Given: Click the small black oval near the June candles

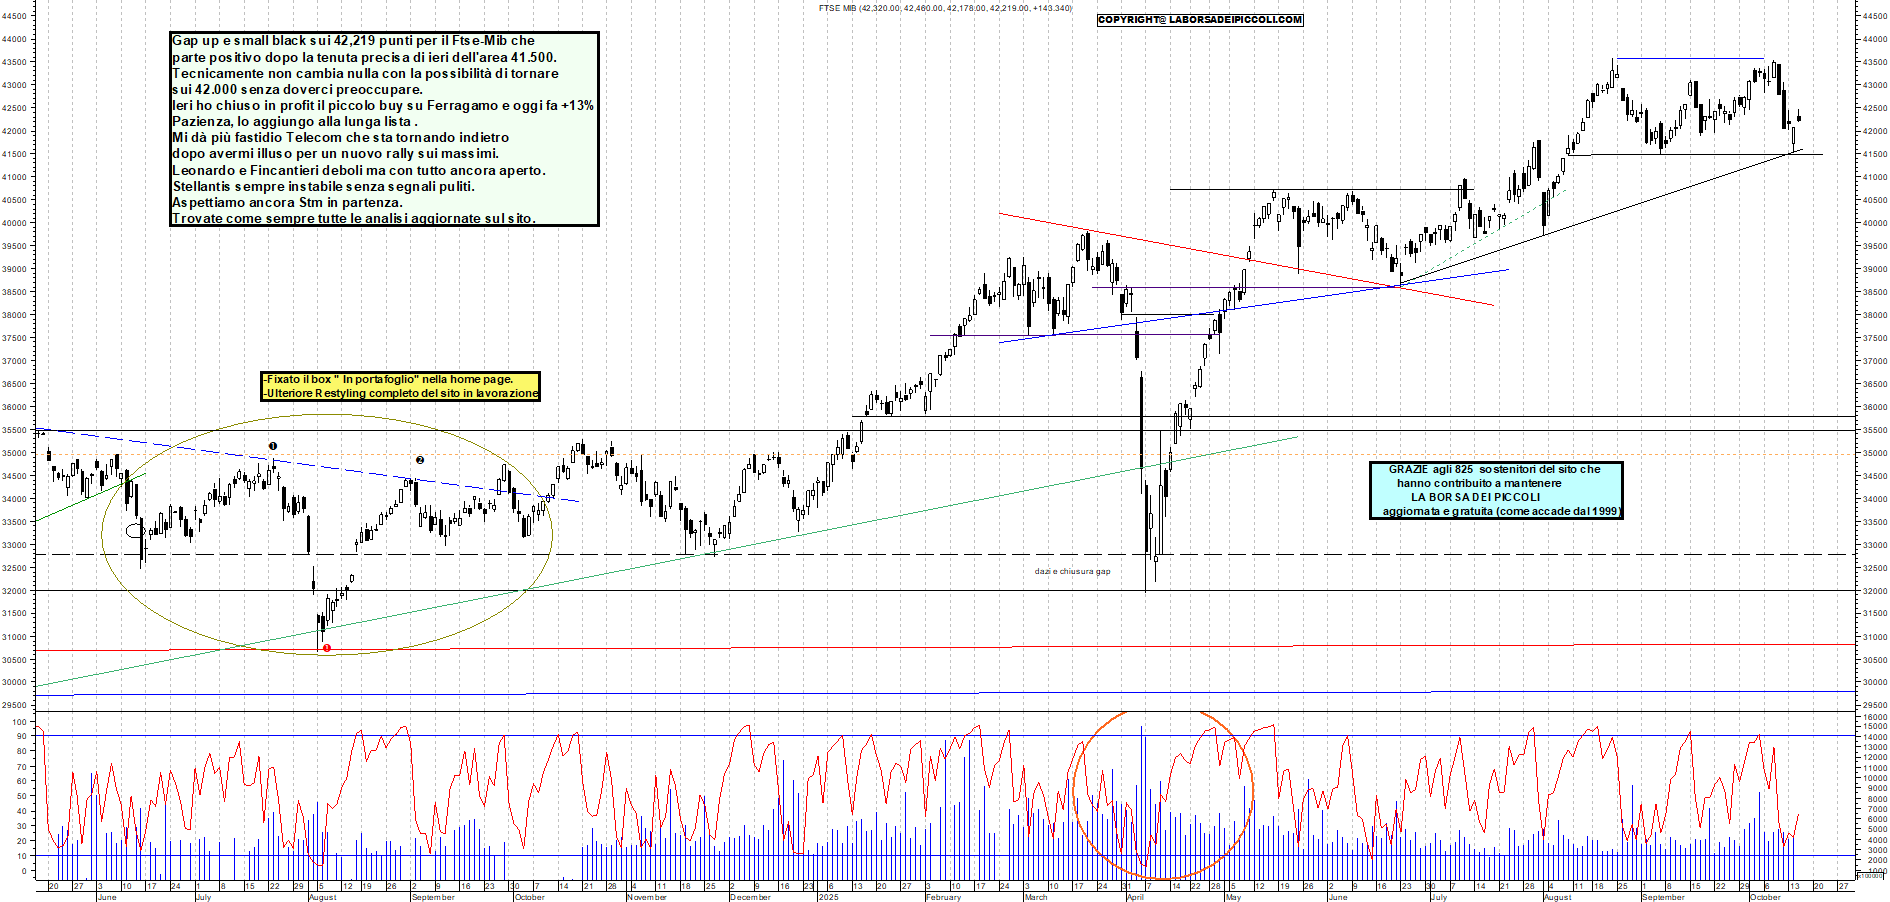Looking at the screenshot, I should coord(133,530).
